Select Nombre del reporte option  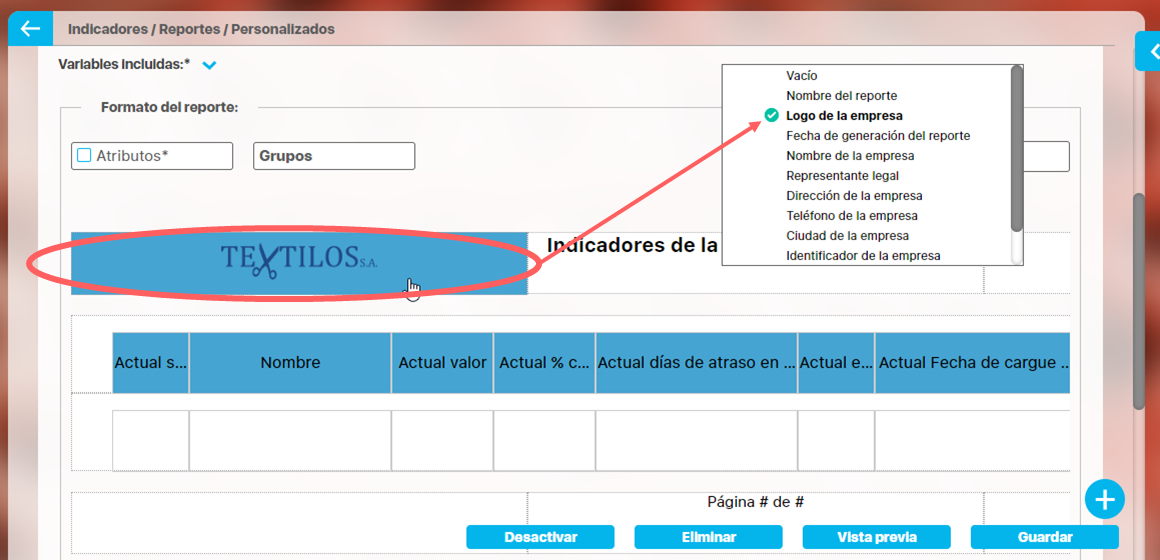[841, 95]
